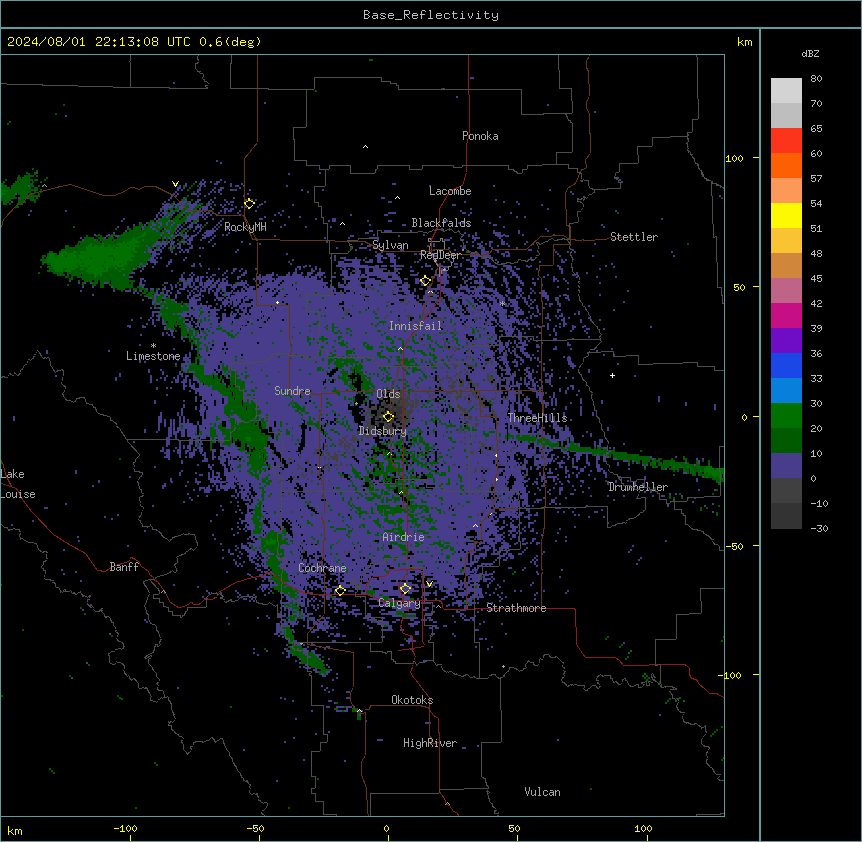This screenshot has height=842, width=862.
Task: Click the -100 tick label on bottom axis
Action: 125,828
